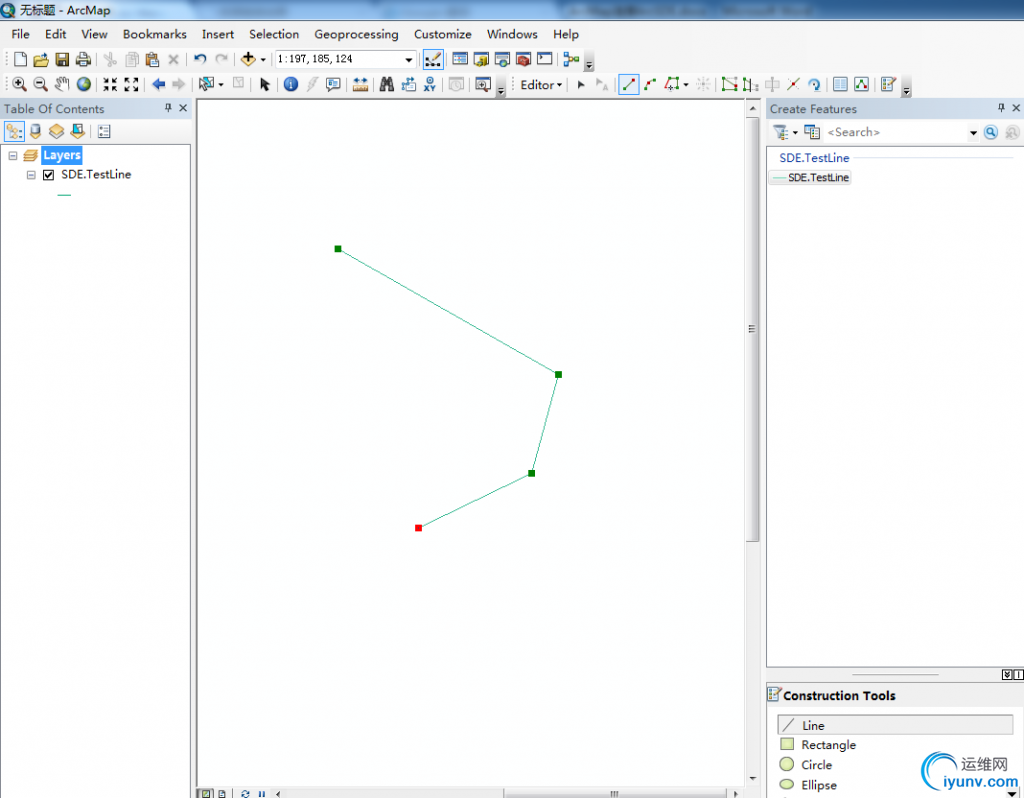Open the File menu
Viewport: 1024px width, 798px height.
pos(20,34)
